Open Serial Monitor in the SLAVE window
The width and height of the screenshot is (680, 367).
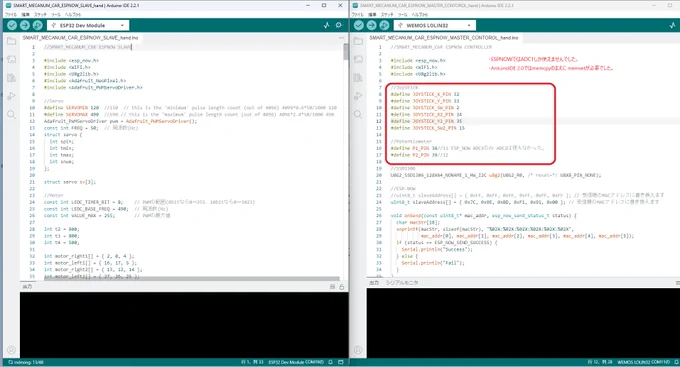[339, 25]
